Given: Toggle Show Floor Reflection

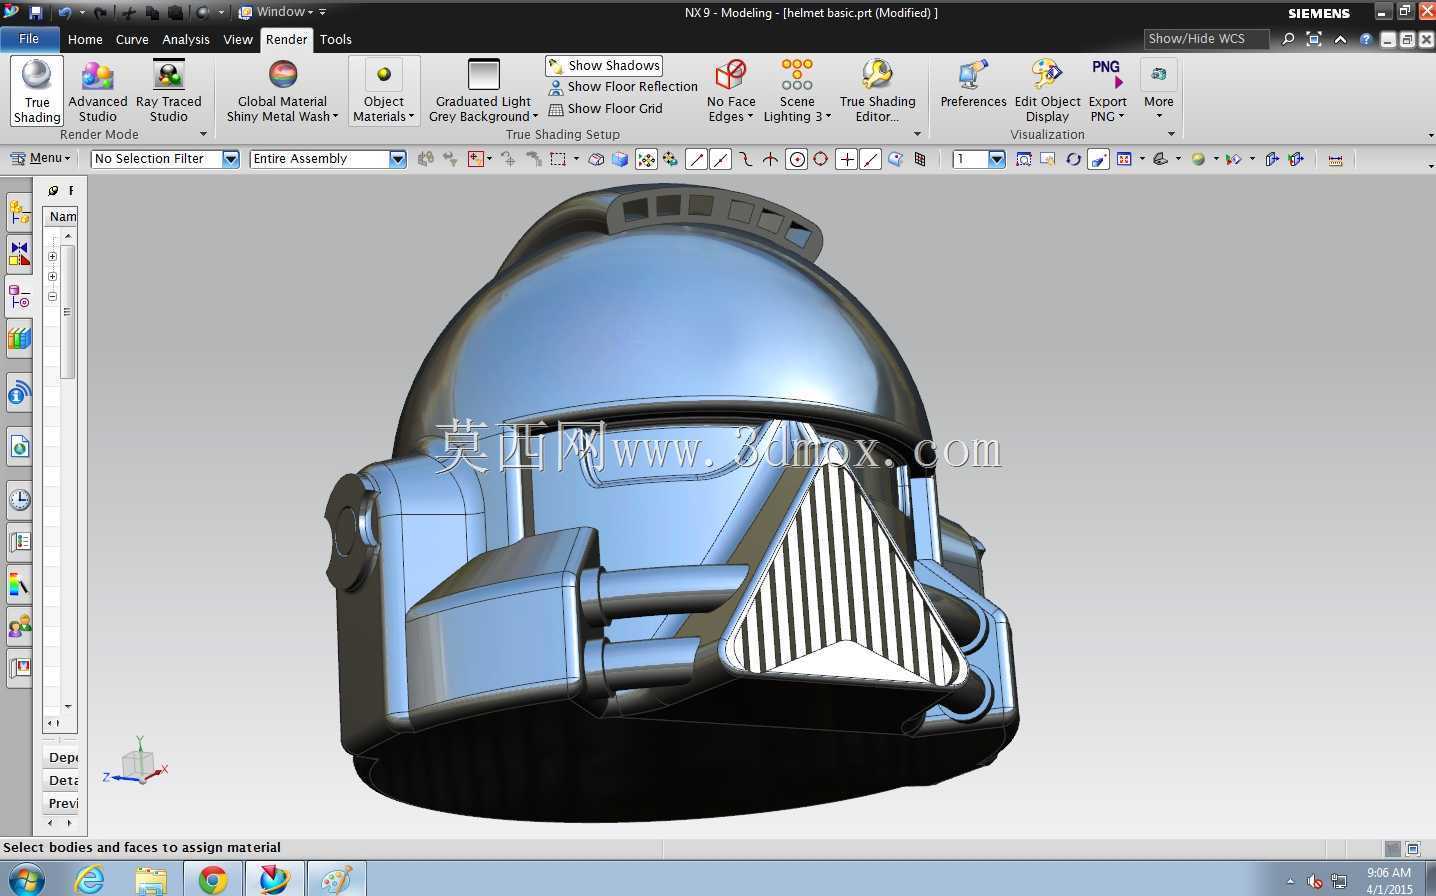Looking at the screenshot, I should [622, 87].
